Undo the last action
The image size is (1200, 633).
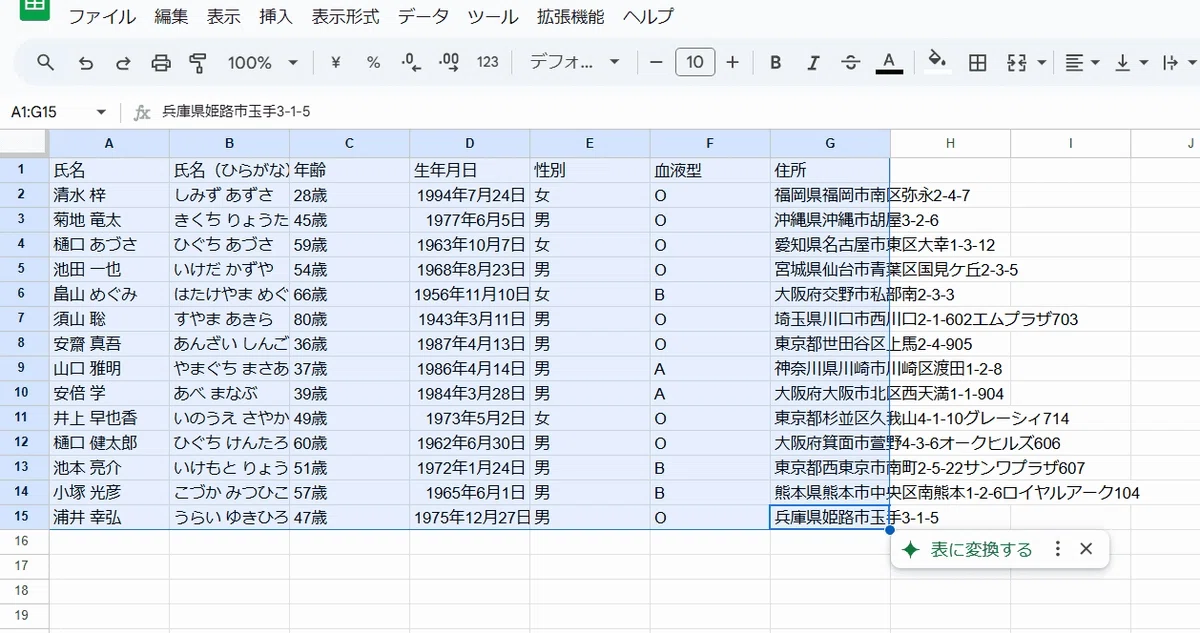coord(85,62)
